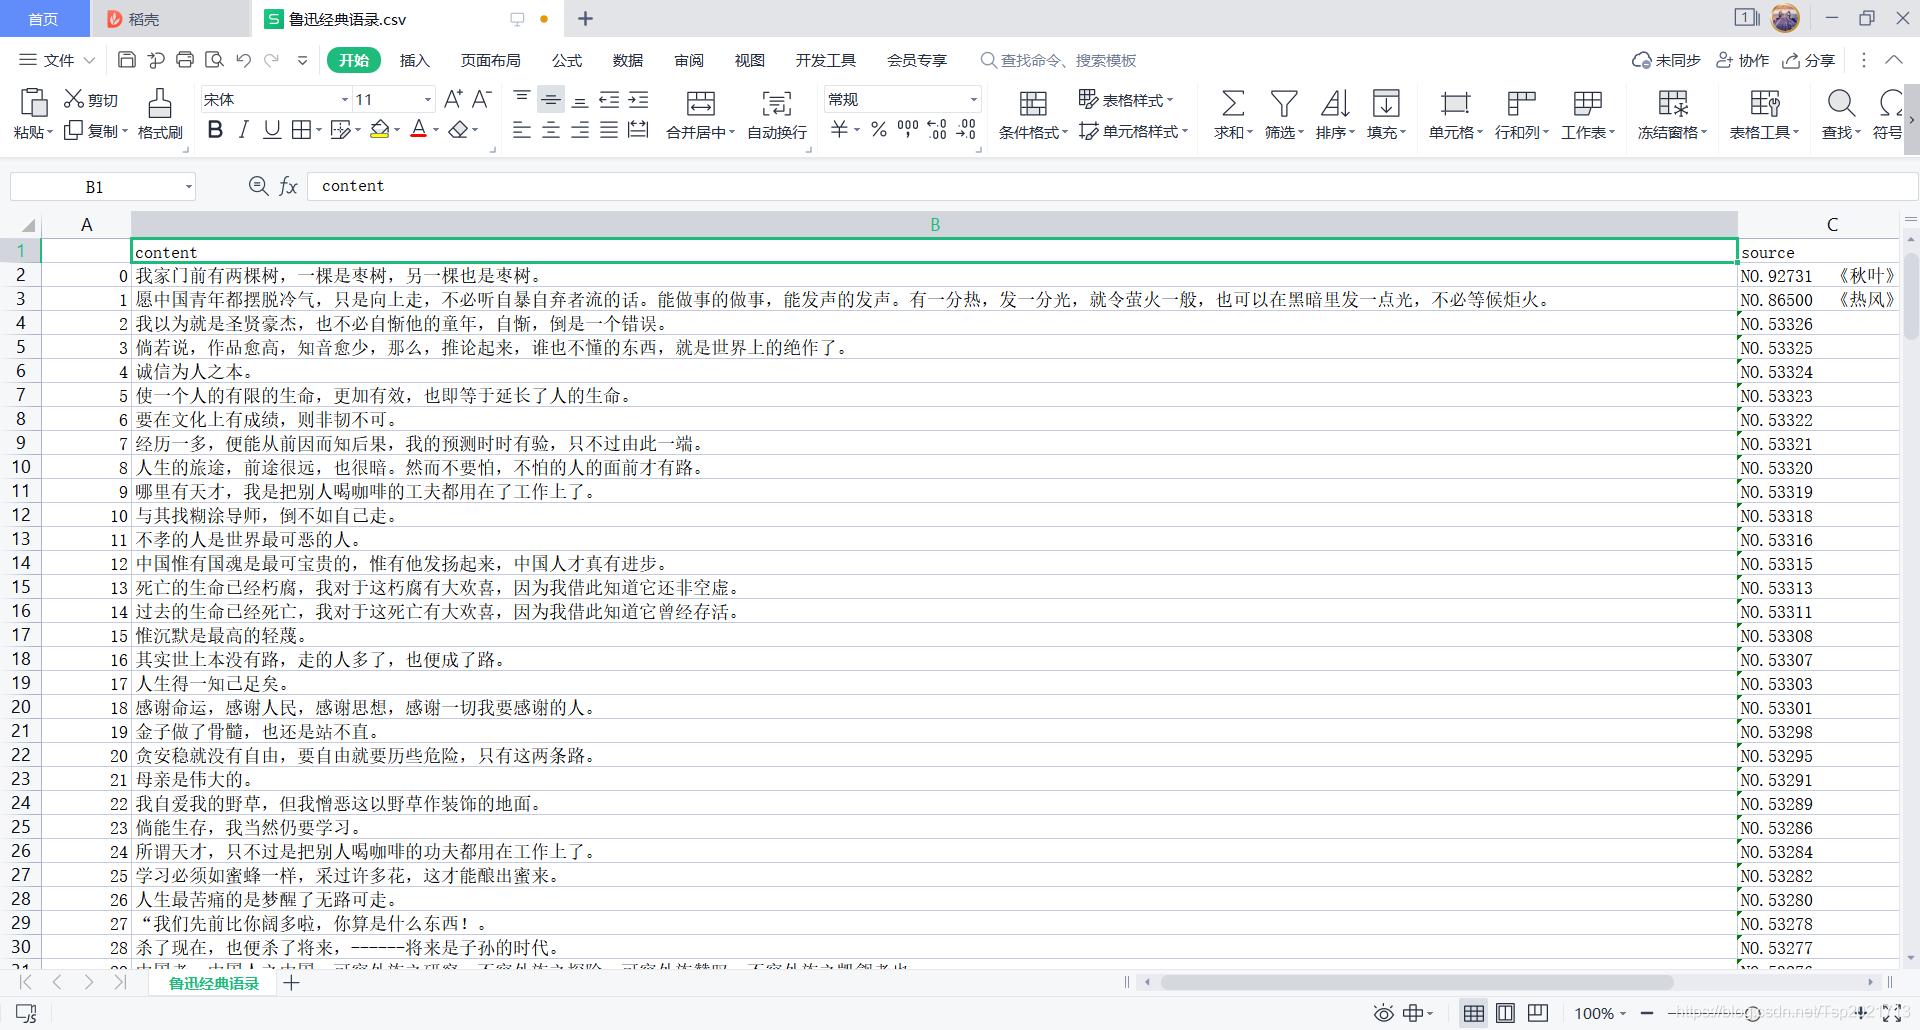Add a new document tab
Viewport: 1920px width, 1030px height.
[586, 19]
